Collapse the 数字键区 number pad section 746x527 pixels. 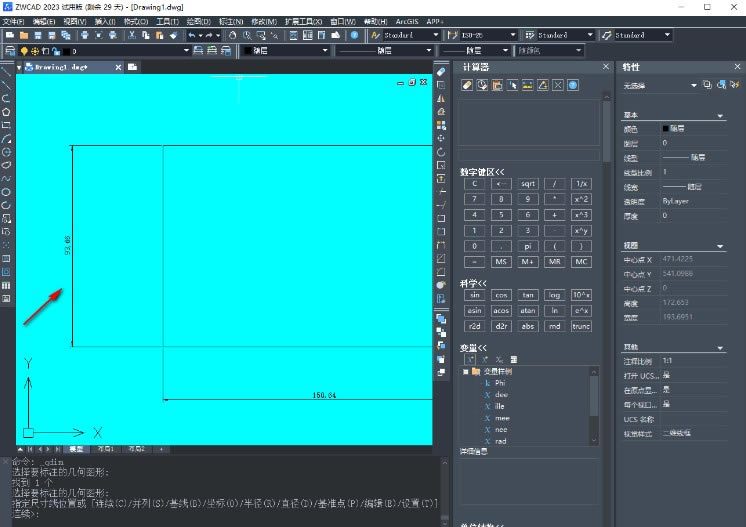coord(482,172)
